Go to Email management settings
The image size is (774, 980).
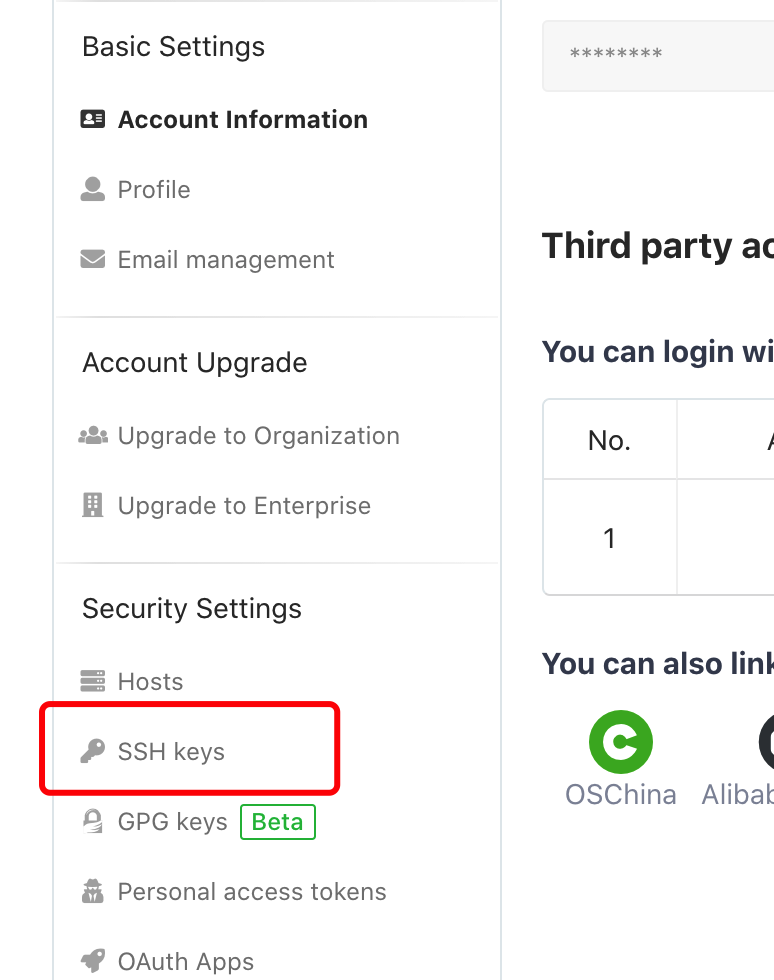pyautogui.click(x=226, y=259)
